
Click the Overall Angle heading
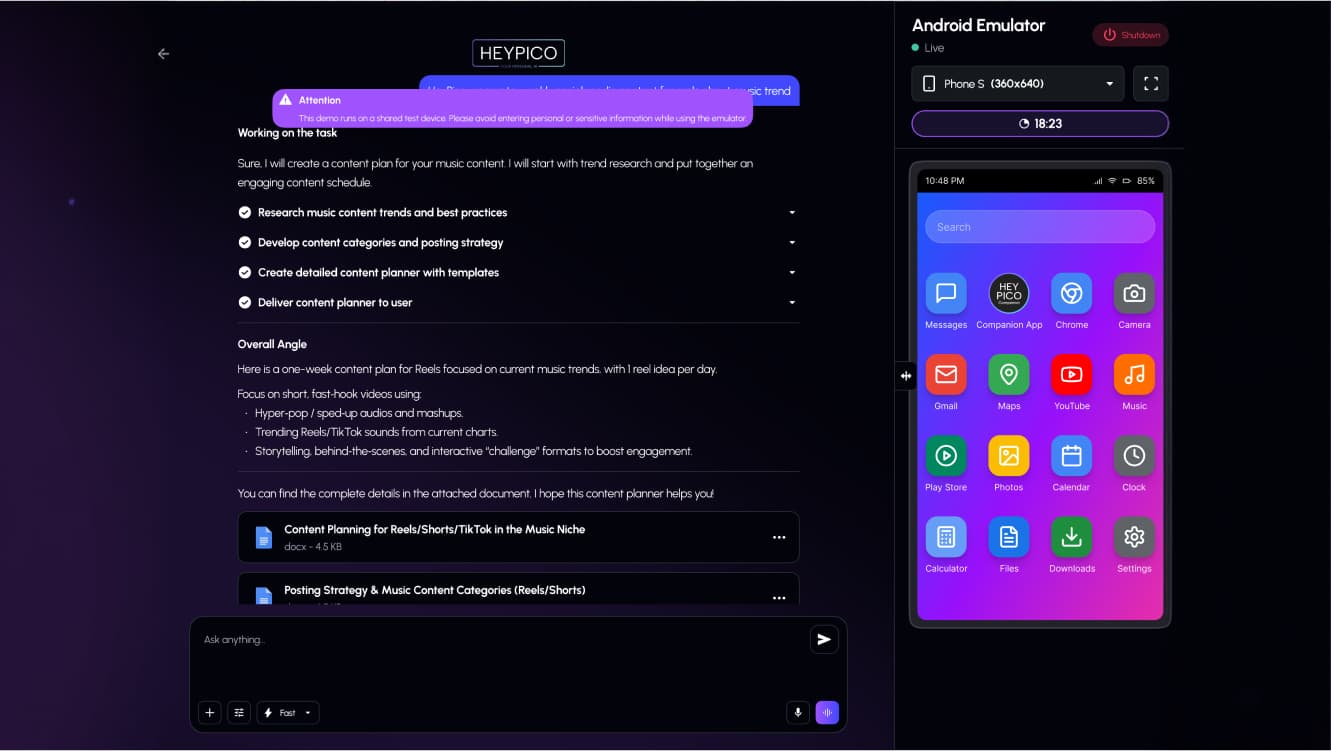[x=272, y=344]
